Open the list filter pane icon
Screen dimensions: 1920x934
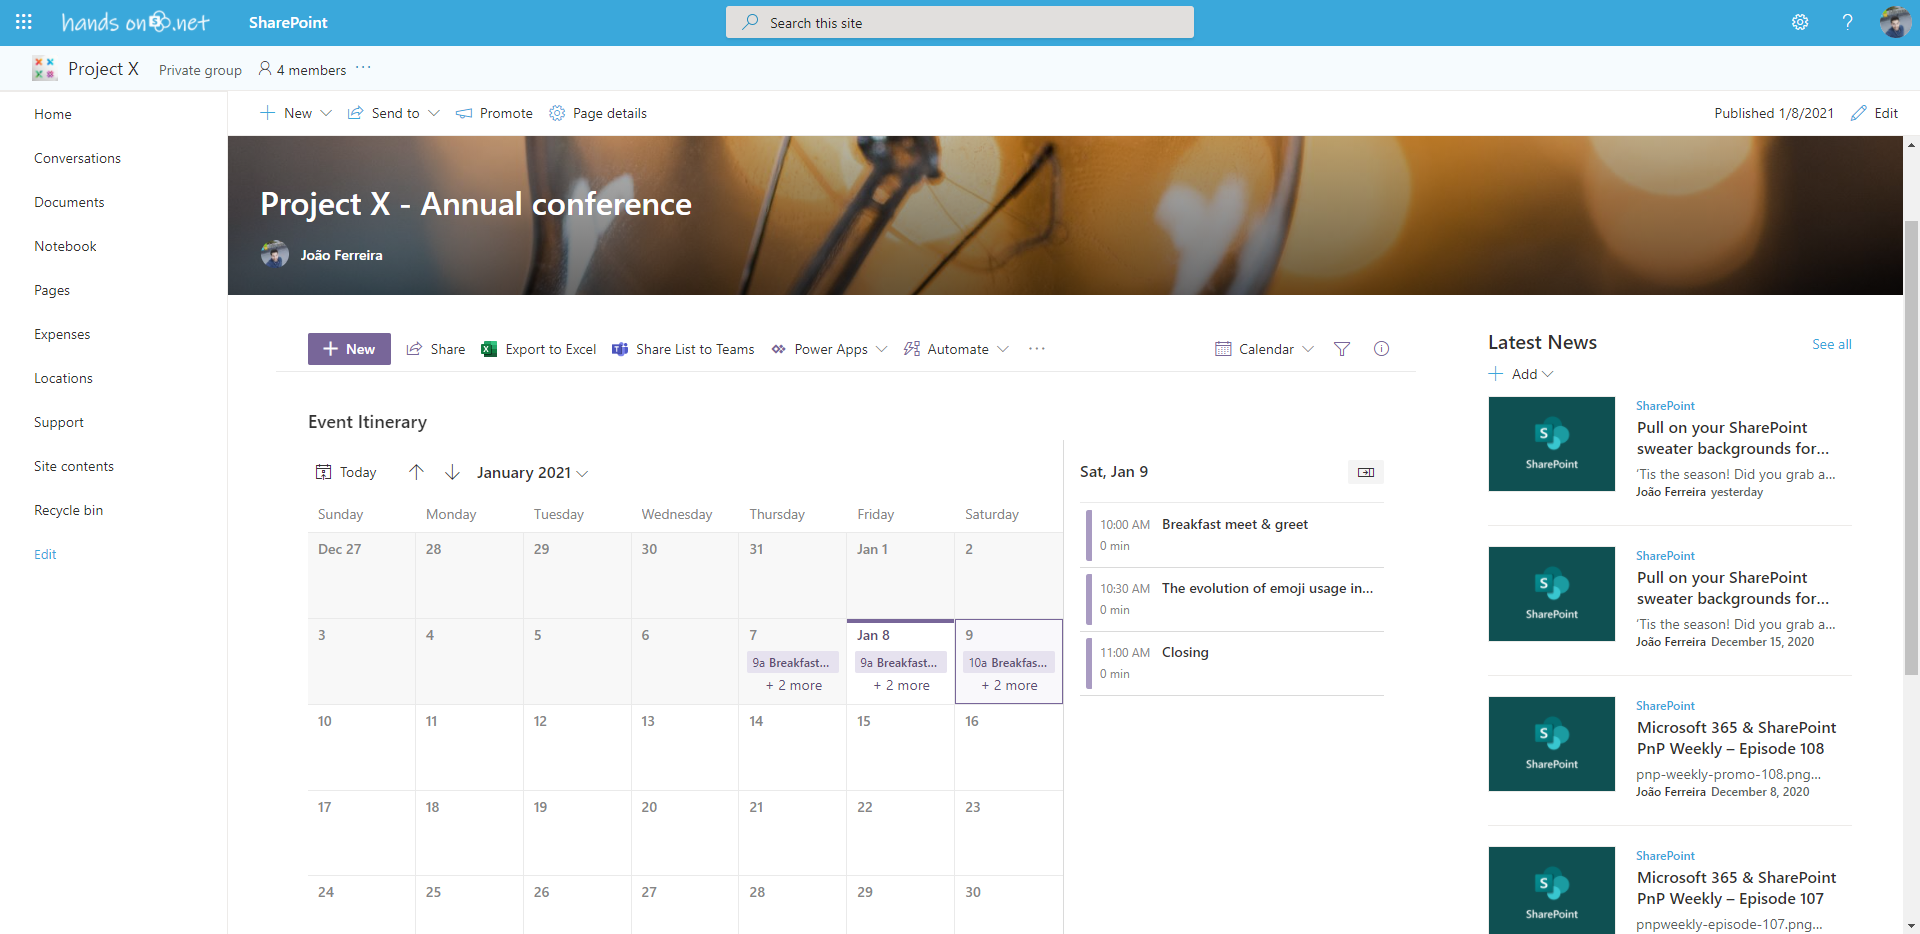(x=1342, y=349)
